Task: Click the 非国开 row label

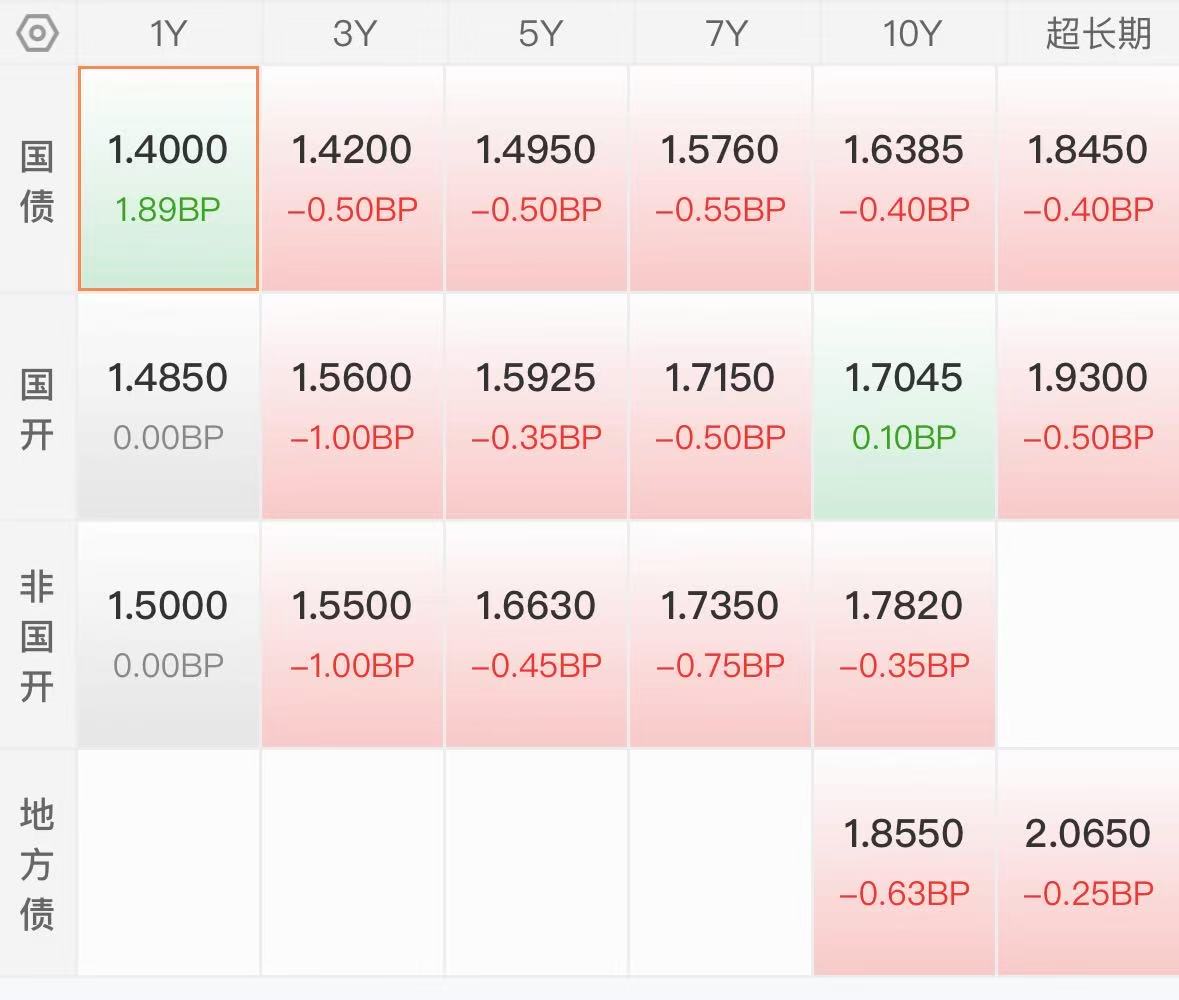Action: [37, 636]
